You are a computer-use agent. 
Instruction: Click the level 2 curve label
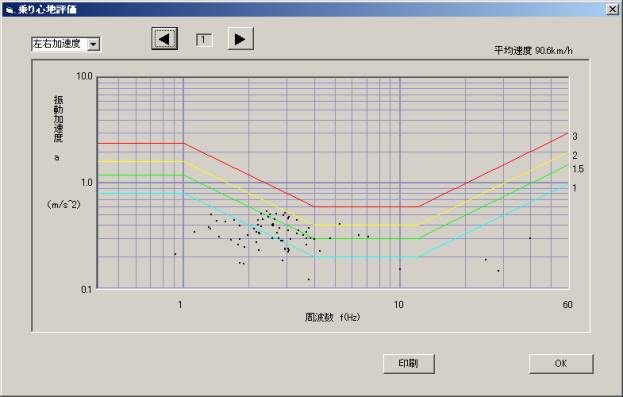575,155
